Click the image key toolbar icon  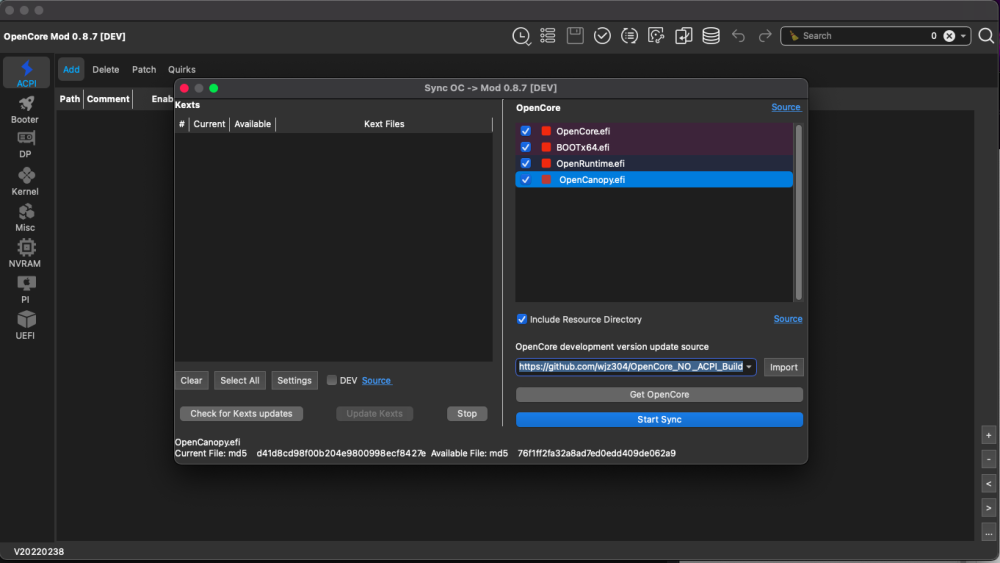[x=656, y=36]
